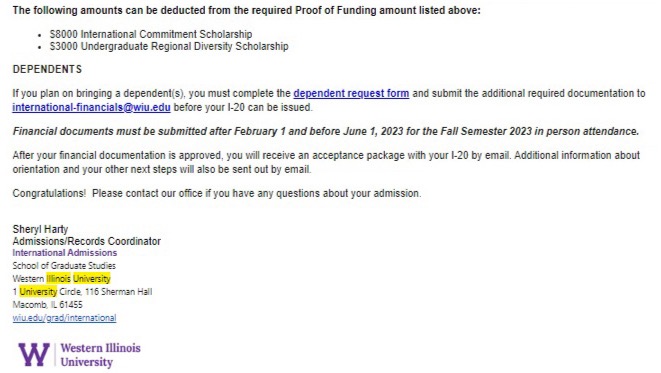This screenshot has width=661, height=373.
Task: Click the $3000 Undergraduate Regional Diversity Scholarship item
Action: point(169,46)
